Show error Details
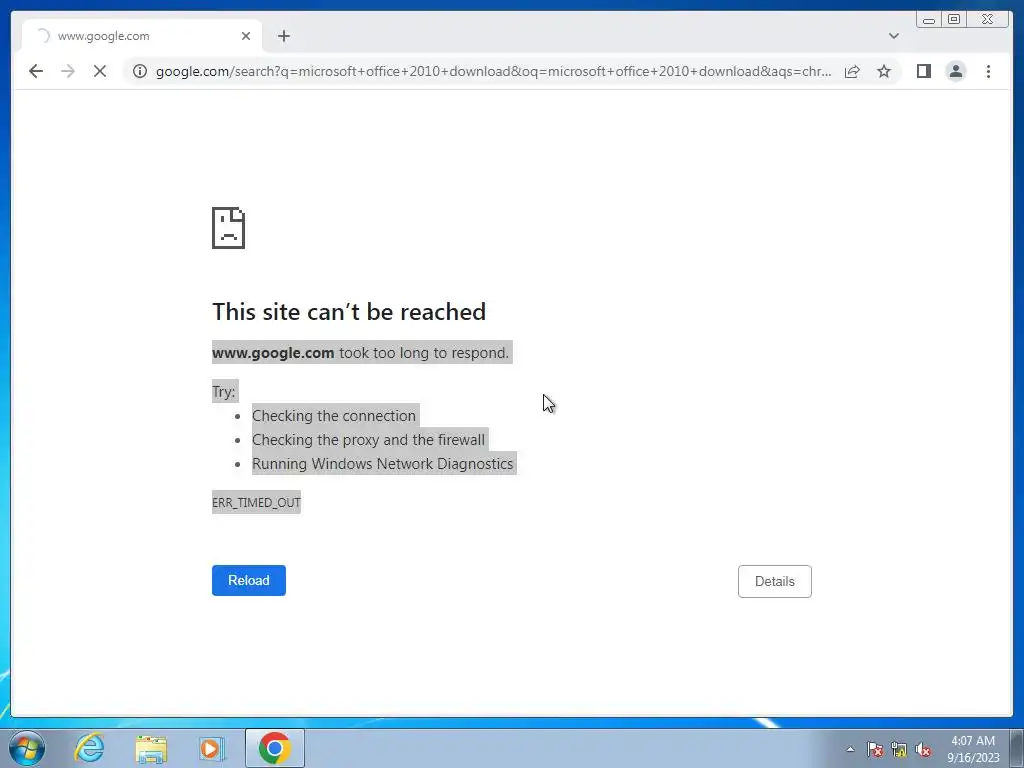This screenshot has width=1024, height=768. click(775, 581)
